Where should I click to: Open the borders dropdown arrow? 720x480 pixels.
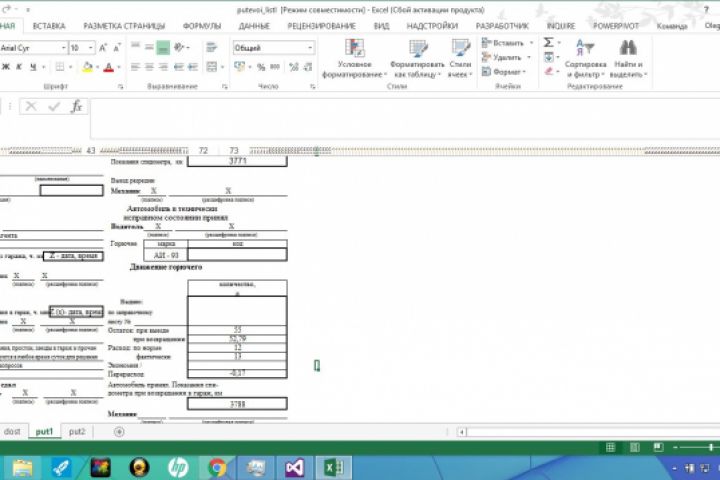[x=70, y=68]
